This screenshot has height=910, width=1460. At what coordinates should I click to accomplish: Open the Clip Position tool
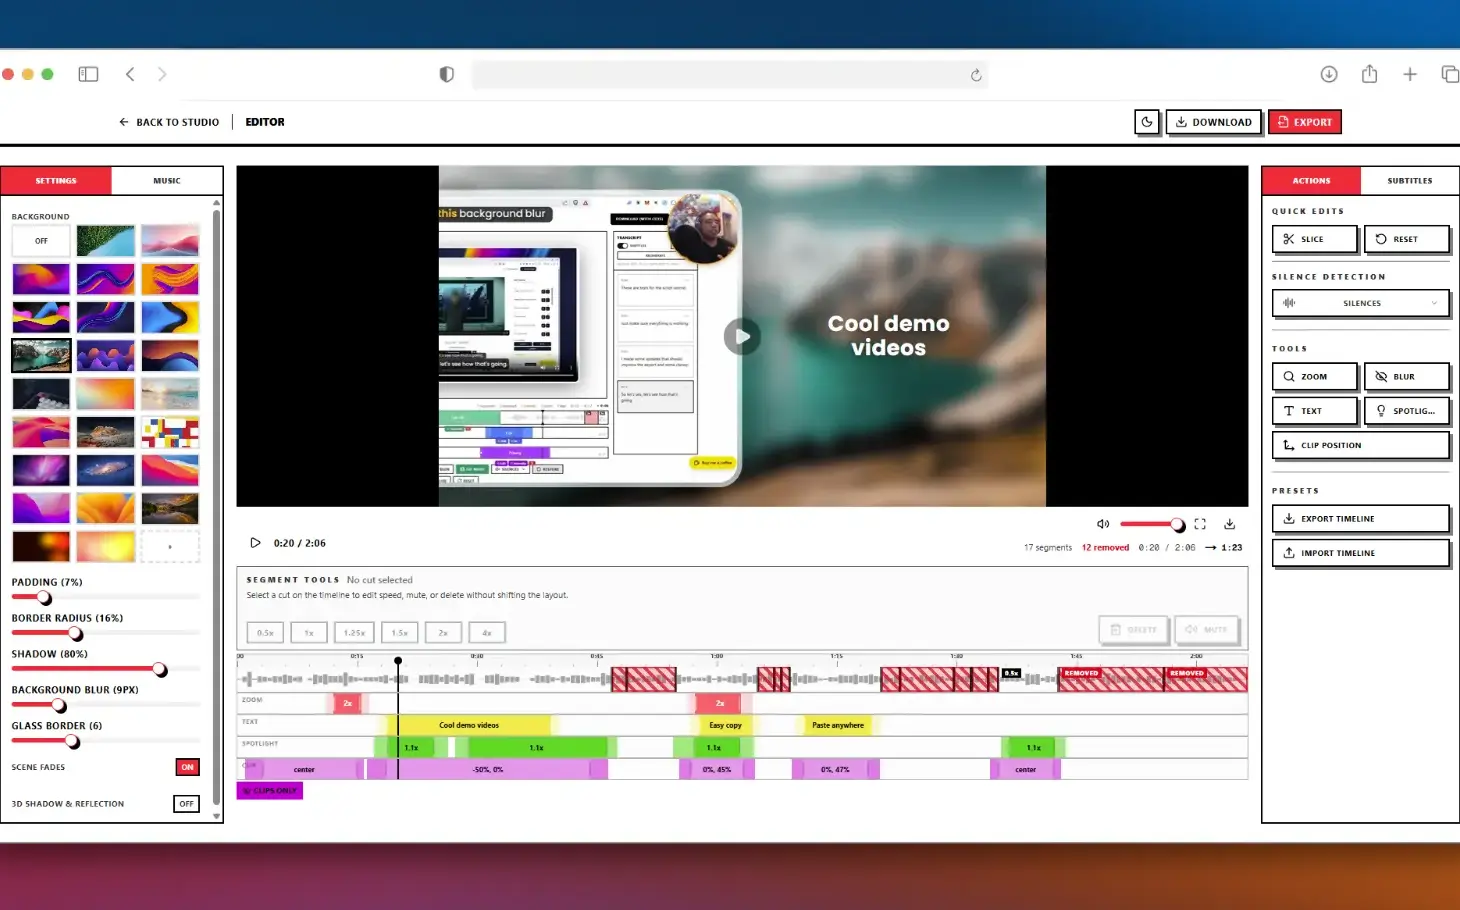point(1360,444)
